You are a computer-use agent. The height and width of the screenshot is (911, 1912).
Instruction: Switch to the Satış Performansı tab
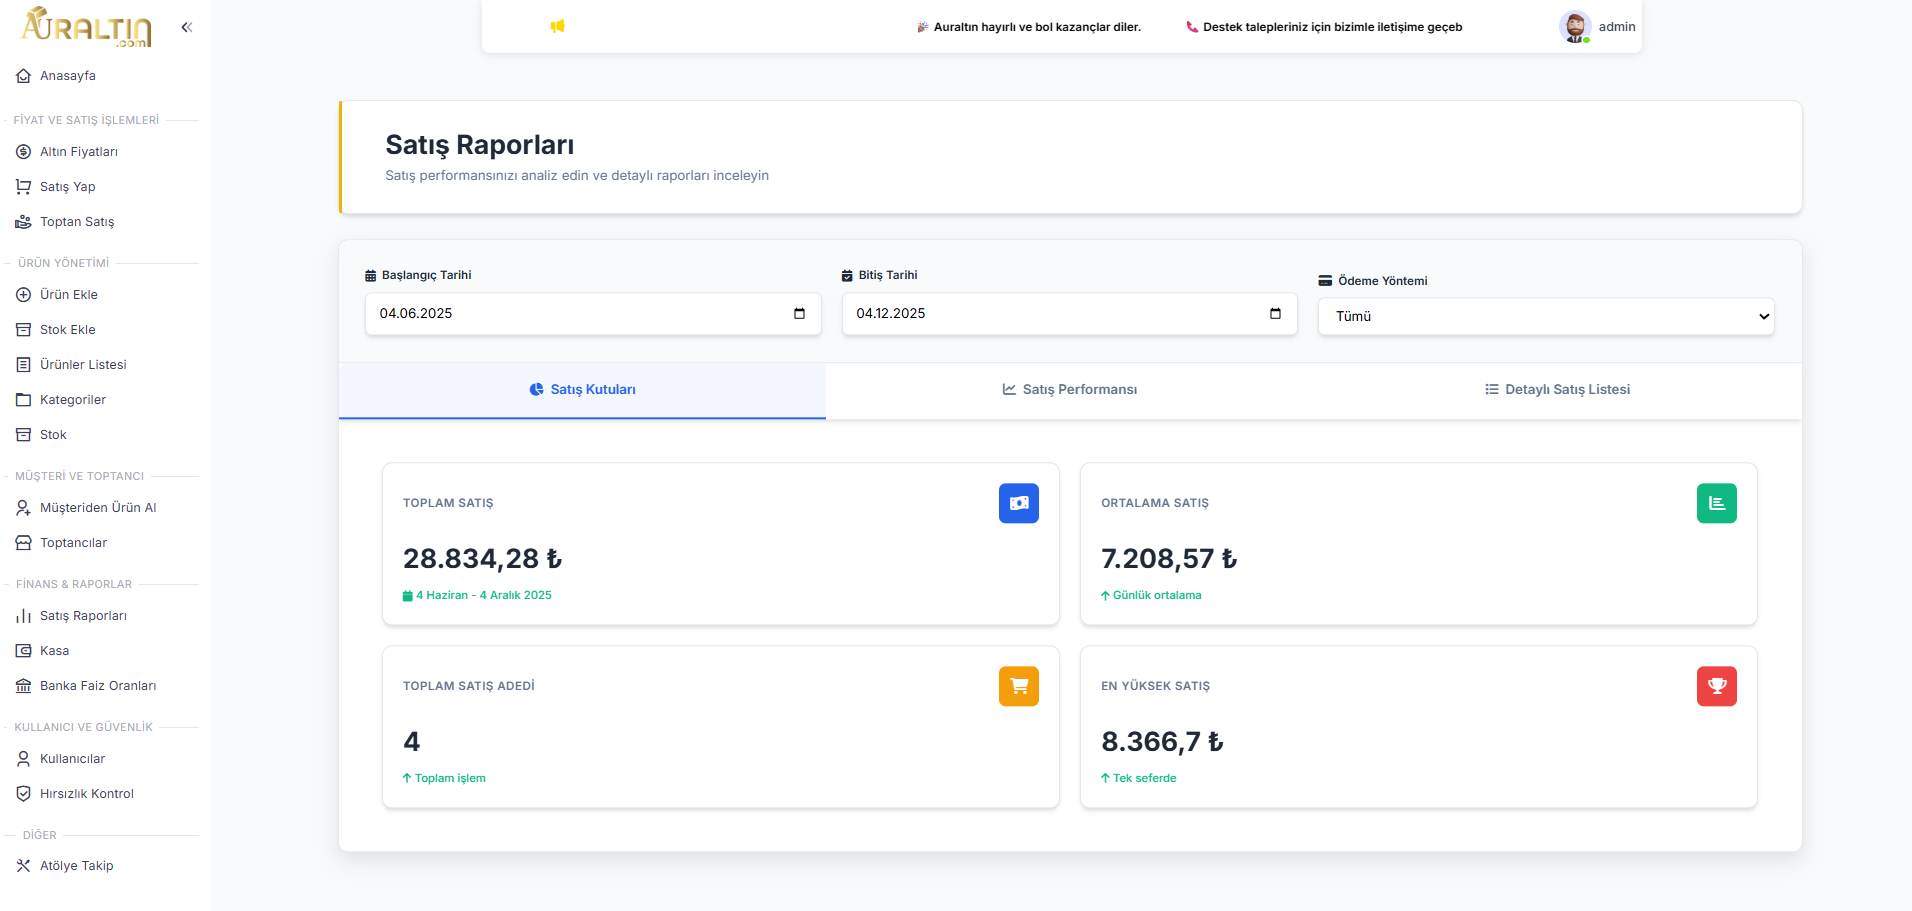coord(1069,390)
